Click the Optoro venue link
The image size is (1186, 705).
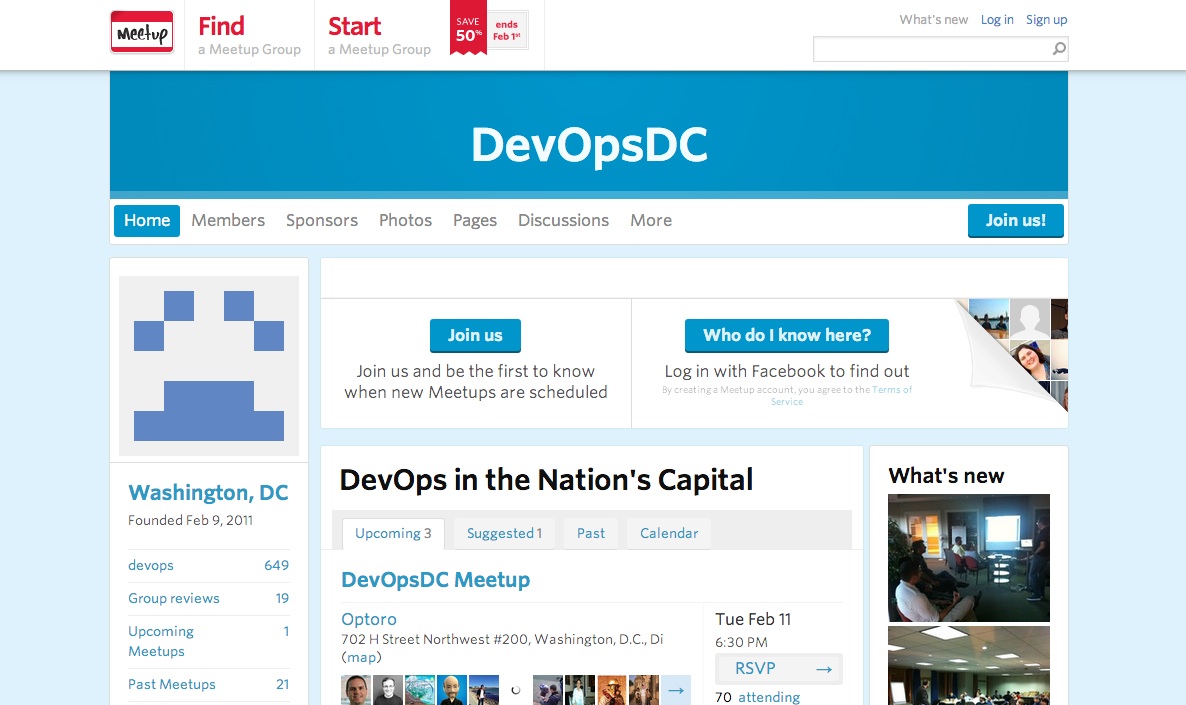[368, 619]
